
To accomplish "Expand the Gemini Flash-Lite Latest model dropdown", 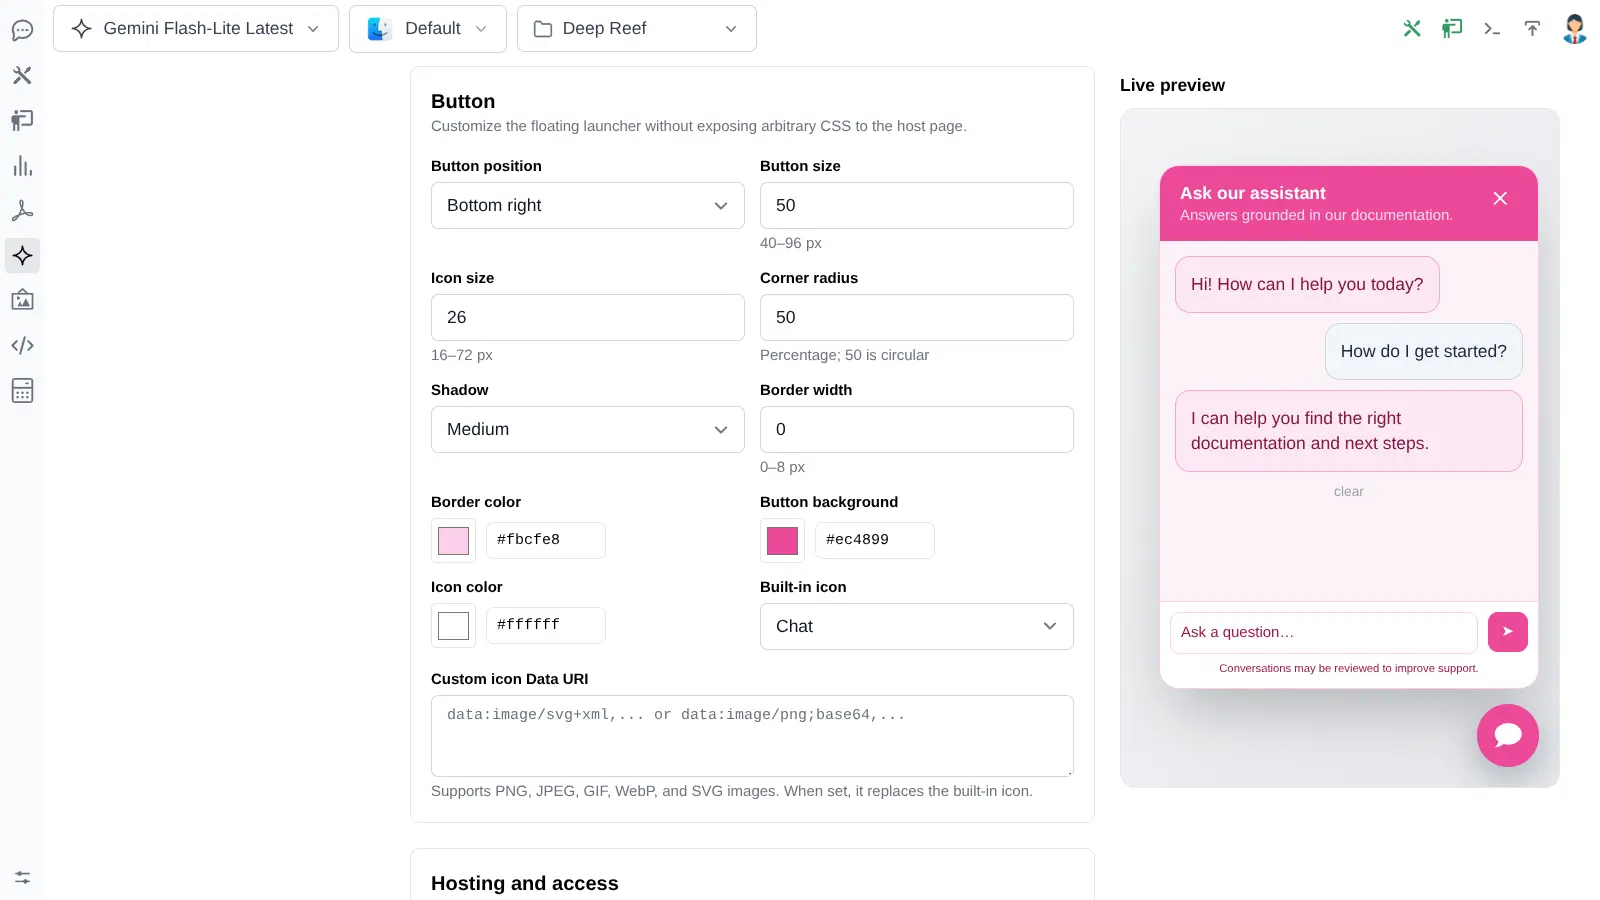I will pyautogui.click(x=196, y=29).
